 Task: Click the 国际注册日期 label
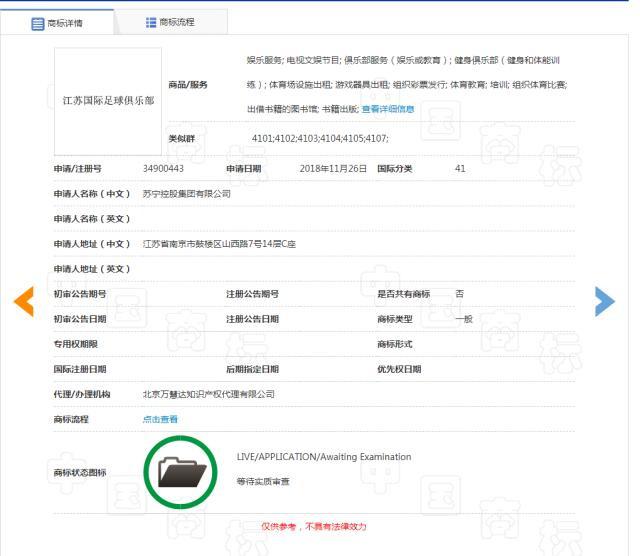click(x=80, y=369)
